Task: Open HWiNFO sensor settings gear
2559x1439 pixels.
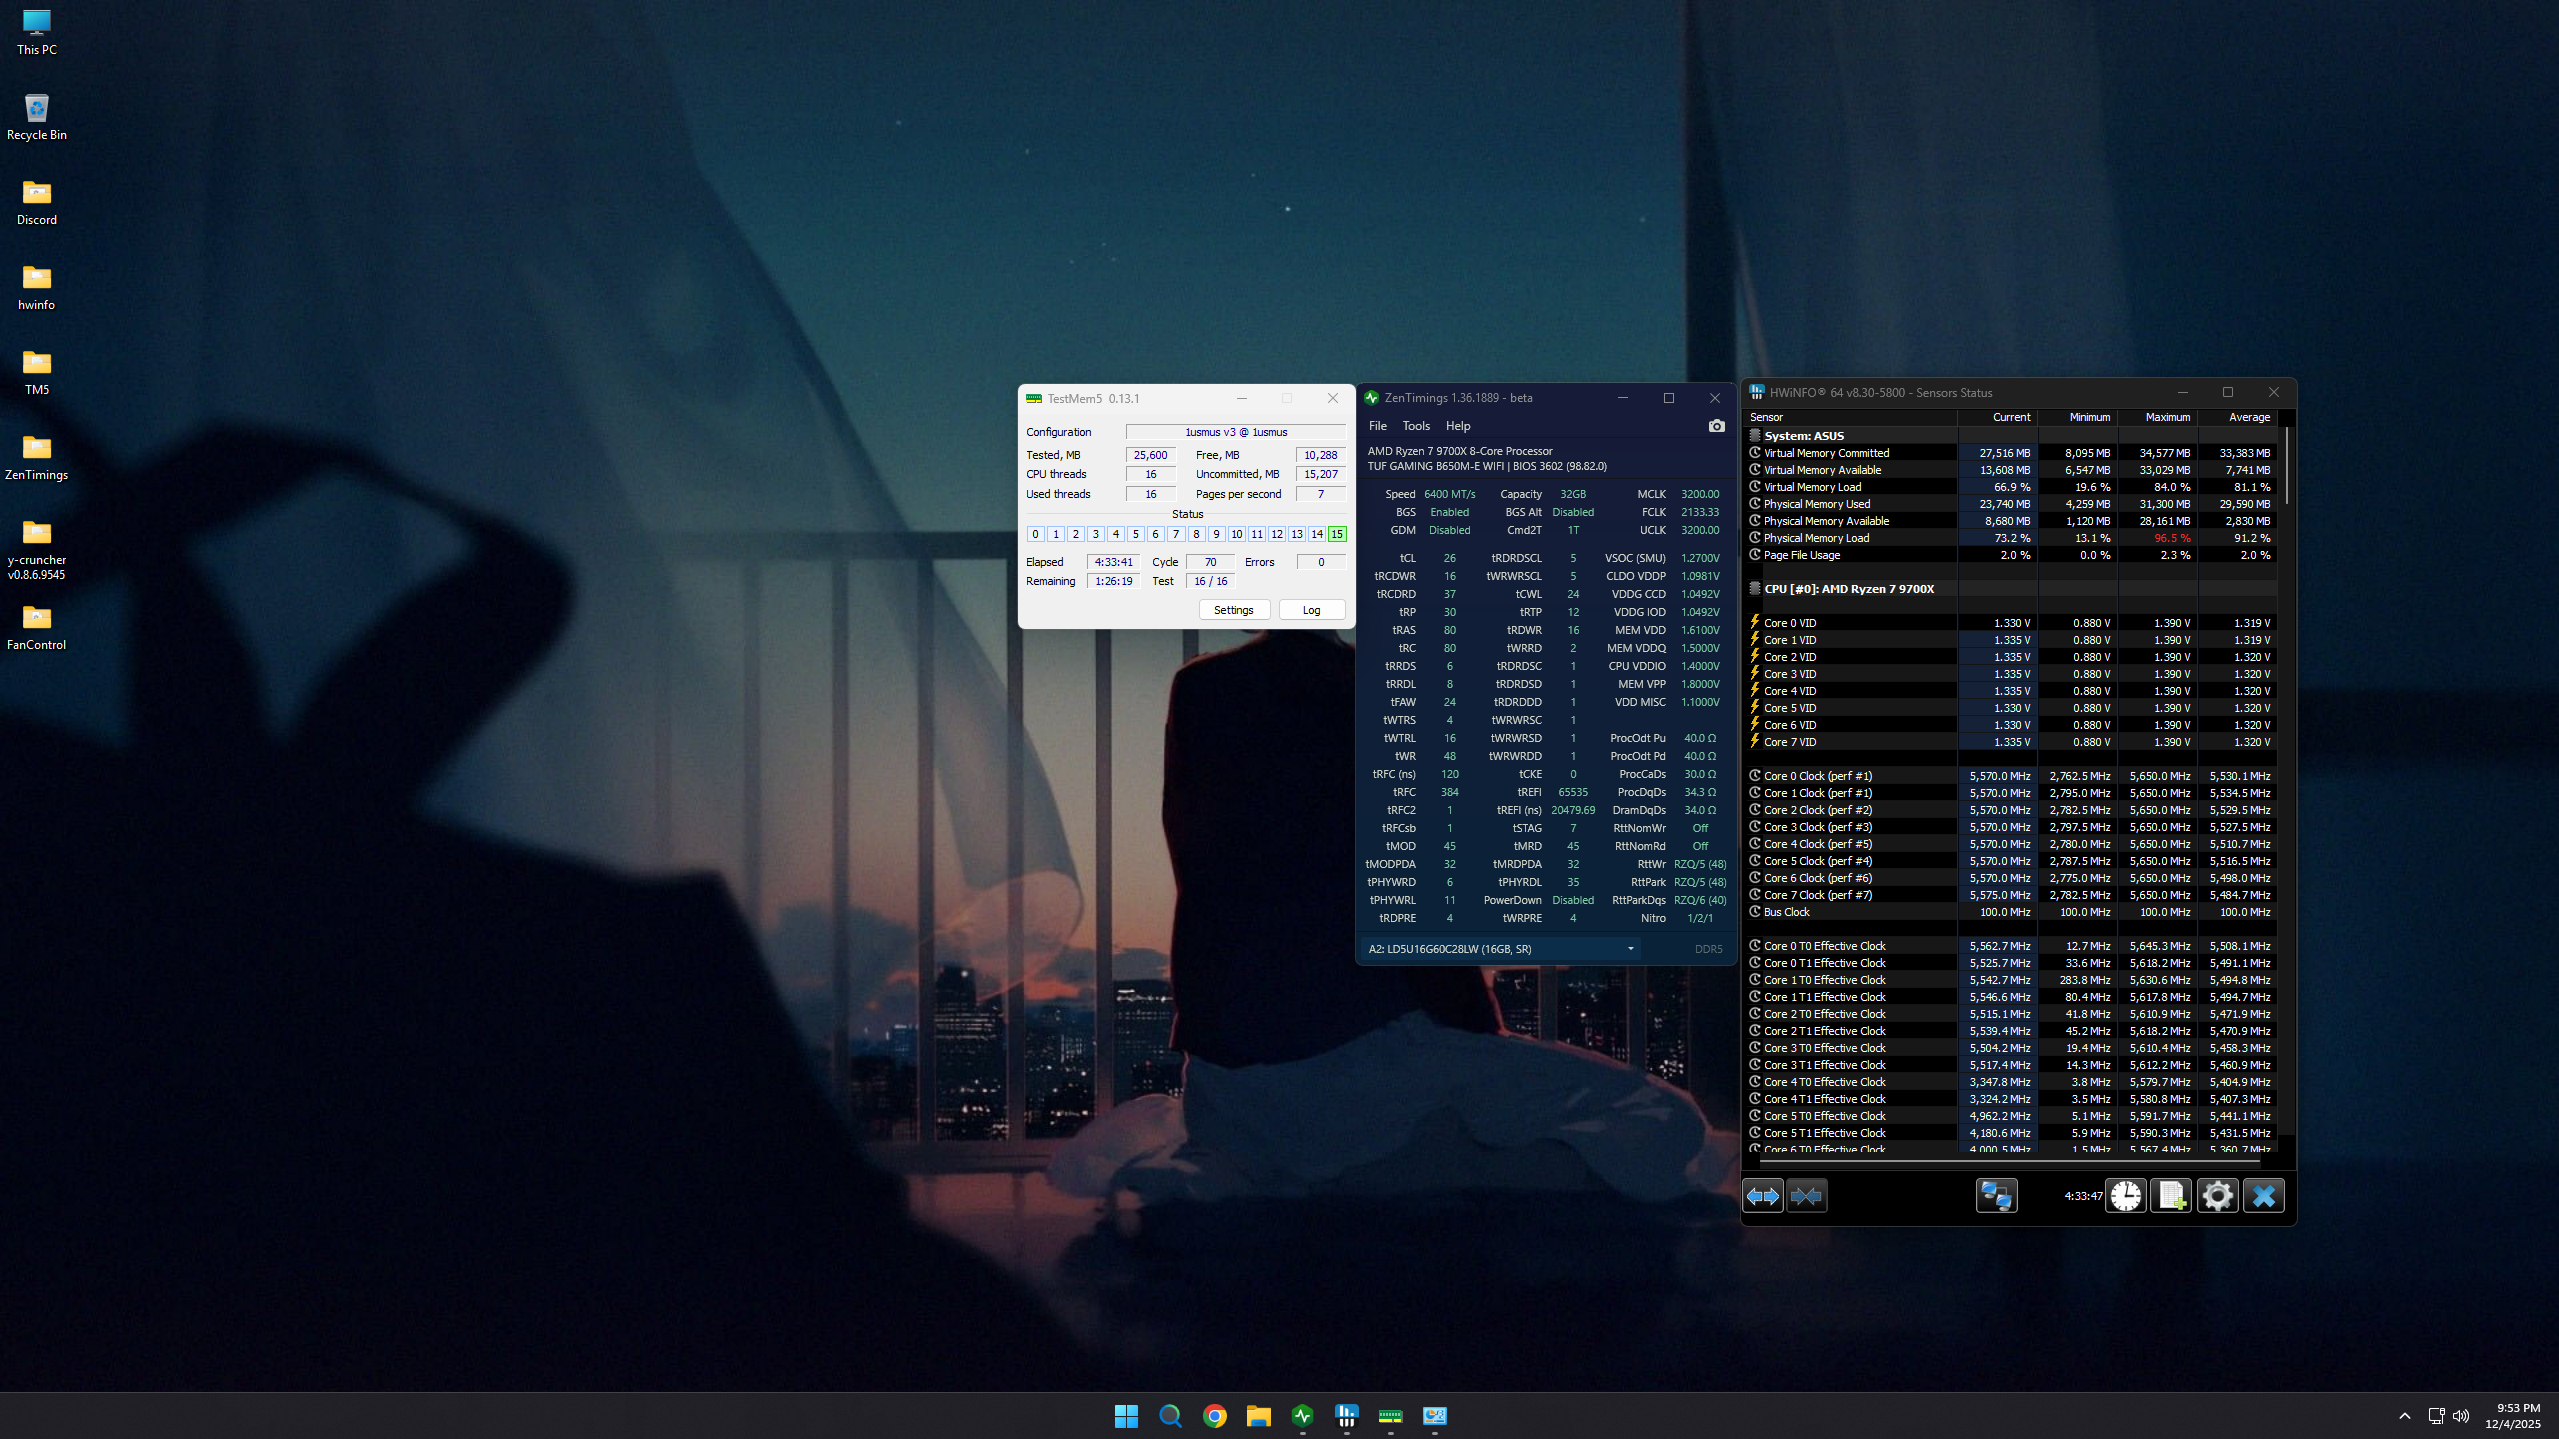Action: 2217,1196
